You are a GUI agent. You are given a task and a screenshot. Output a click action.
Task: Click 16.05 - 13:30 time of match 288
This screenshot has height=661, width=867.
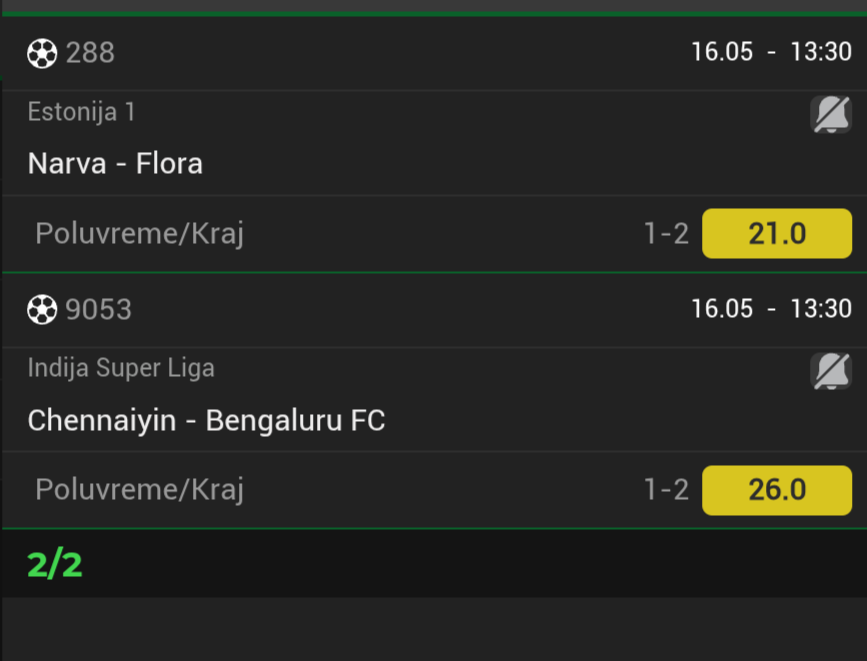click(x=771, y=52)
